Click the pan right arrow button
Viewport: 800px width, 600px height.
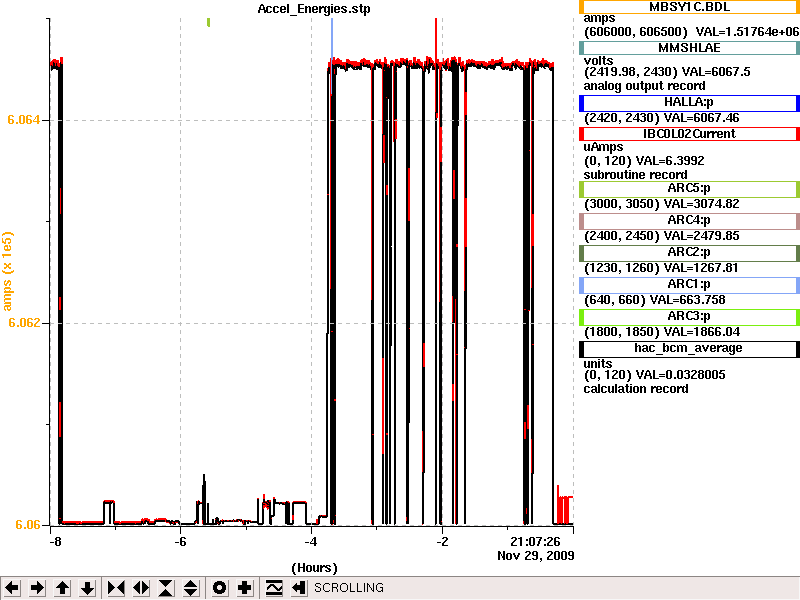tap(37, 588)
